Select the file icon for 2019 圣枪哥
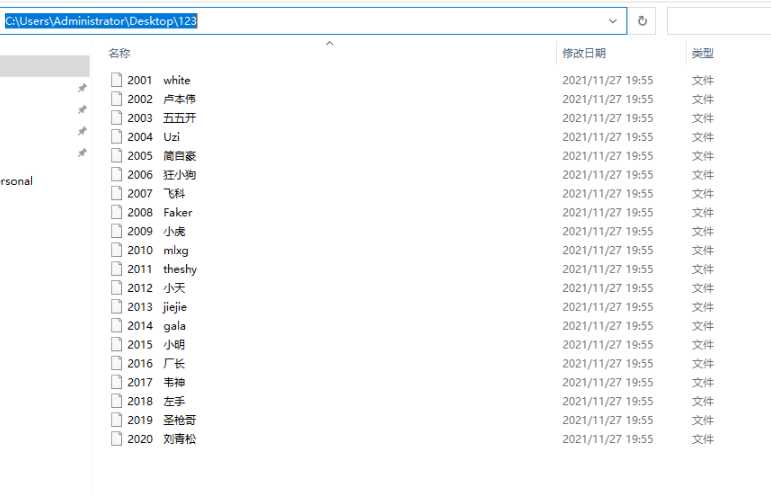 tap(117, 420)
